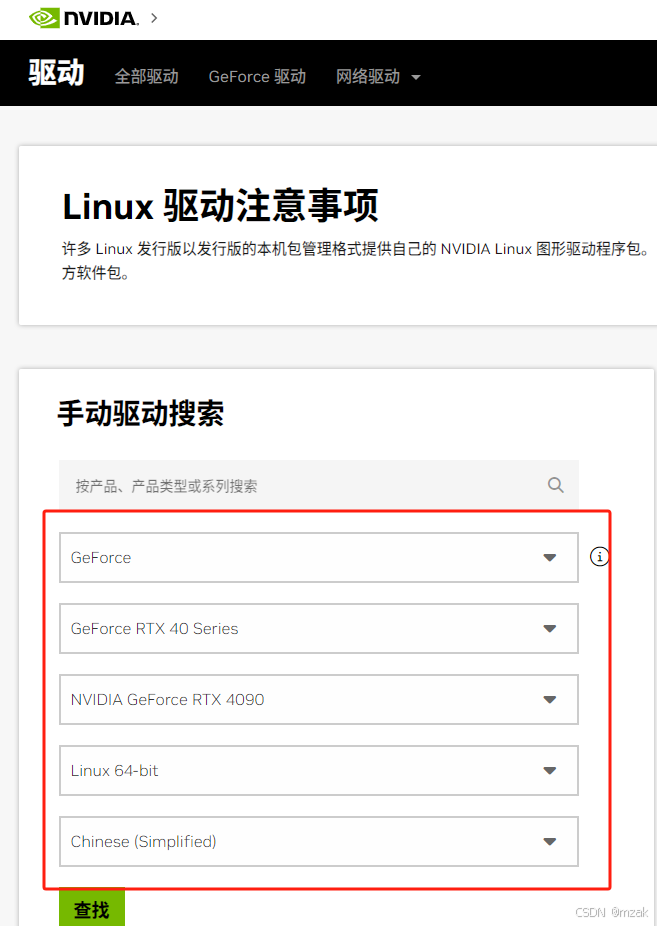The image size is (657, 926).
Task: Open the info icon beside GeForce dropdown
Action: tap(599, 556)
